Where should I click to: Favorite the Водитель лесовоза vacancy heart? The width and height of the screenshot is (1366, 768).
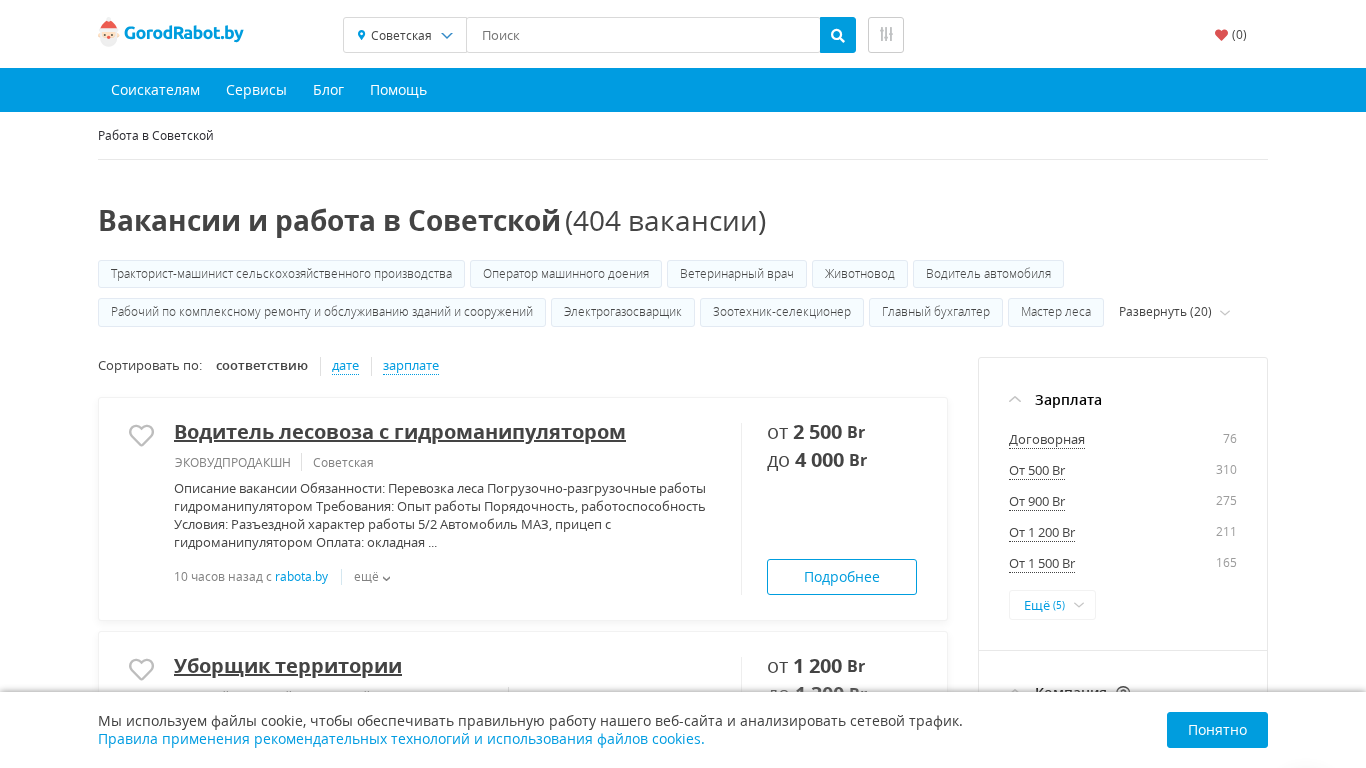tap(142, 435)
